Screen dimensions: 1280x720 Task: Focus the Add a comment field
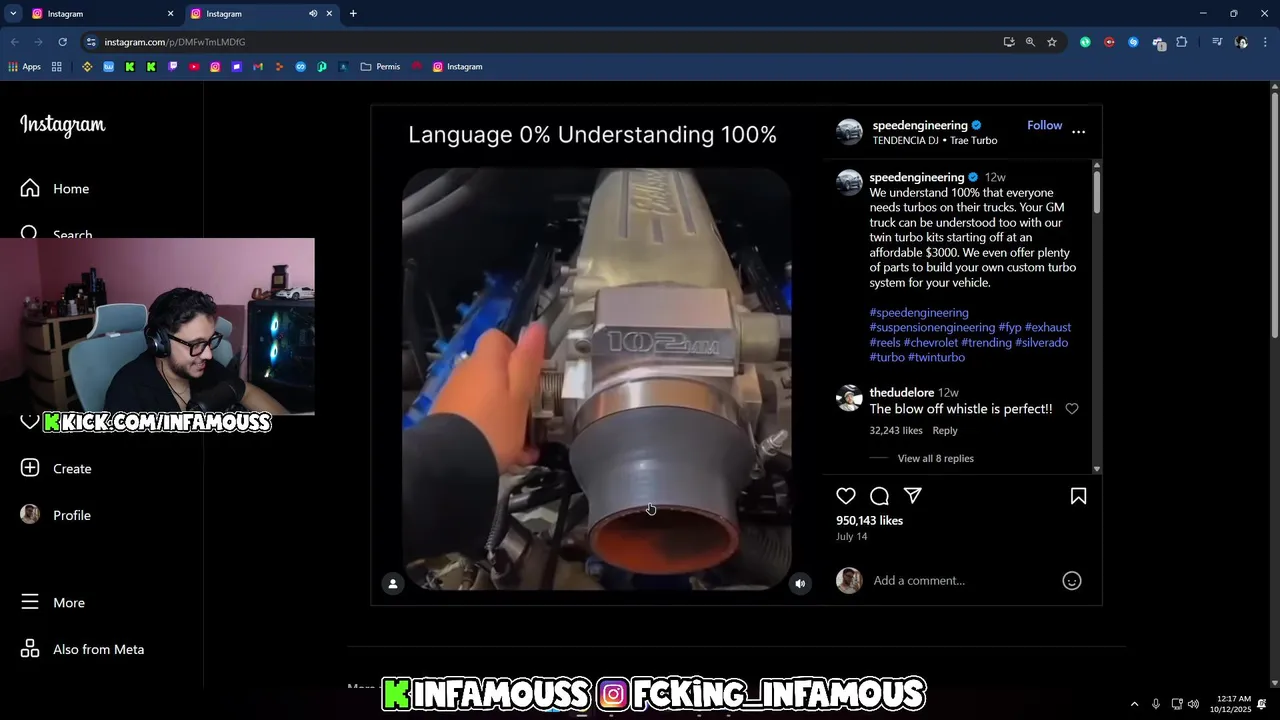960,580
